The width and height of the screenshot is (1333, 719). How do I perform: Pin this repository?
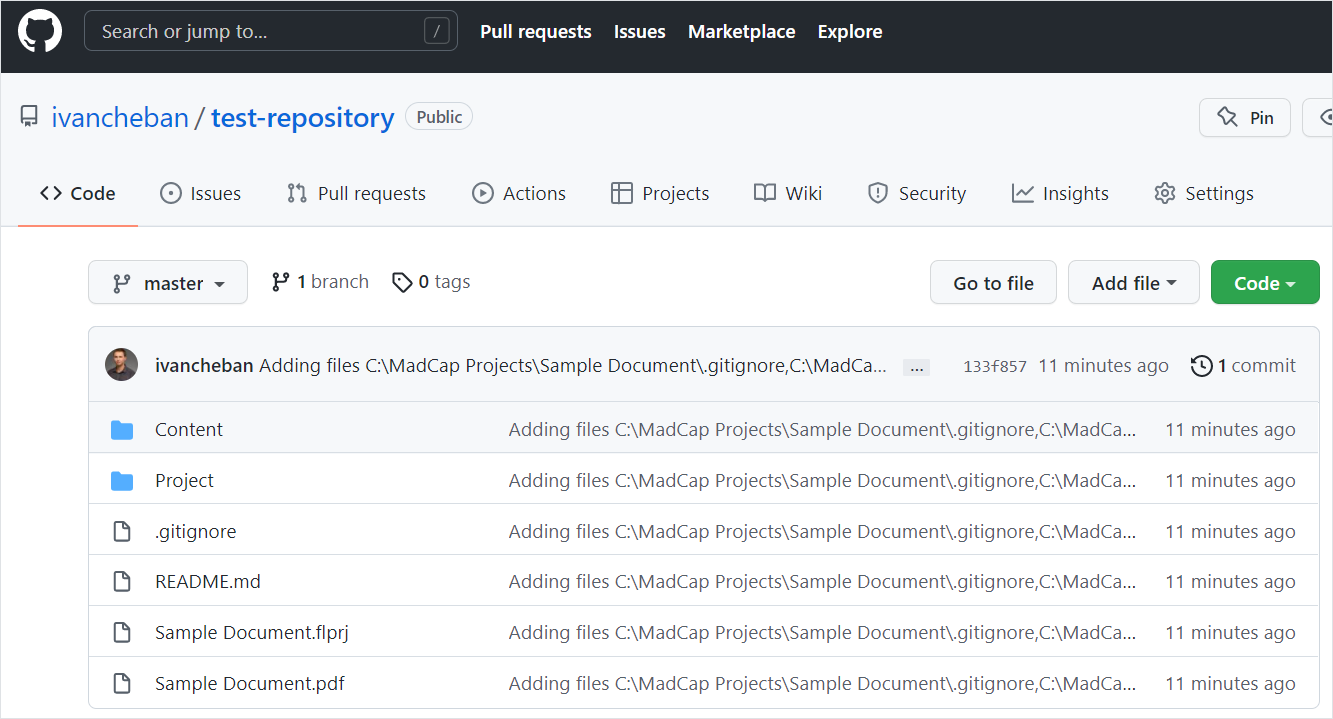coord(1244,117)
